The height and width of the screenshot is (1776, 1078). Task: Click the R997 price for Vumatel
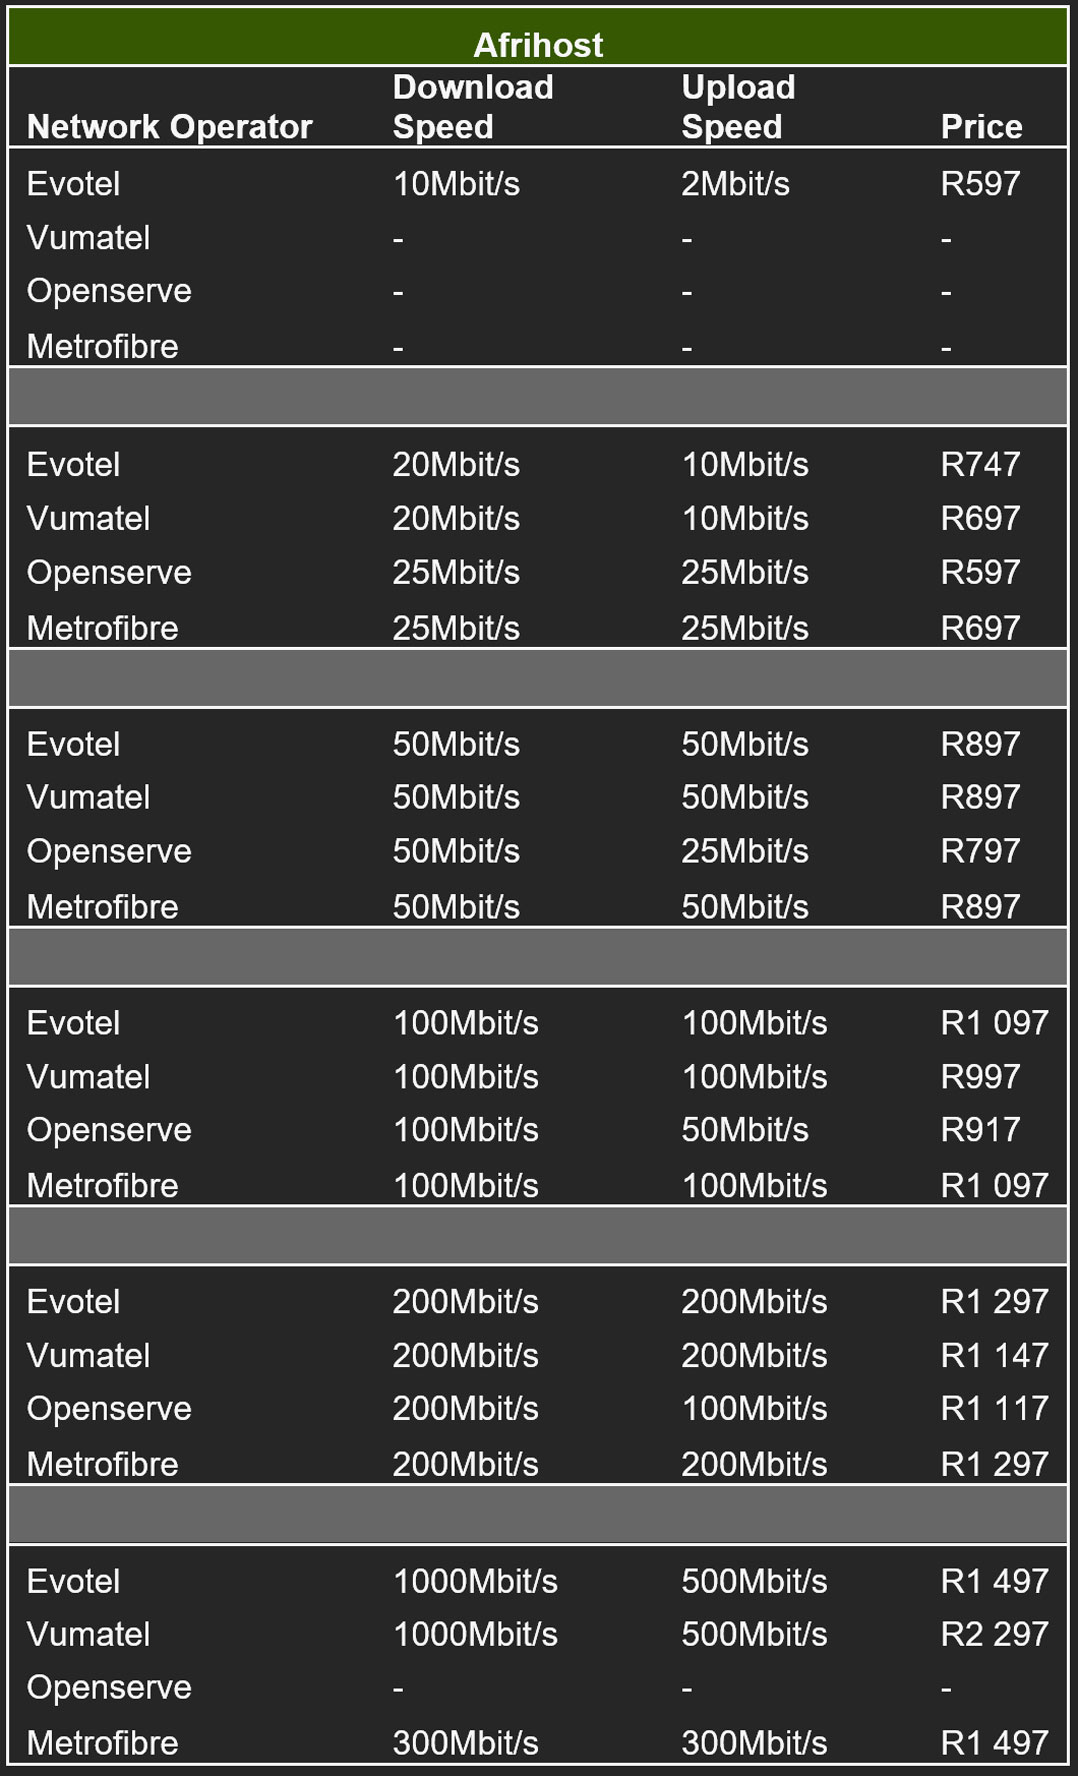980,1077
